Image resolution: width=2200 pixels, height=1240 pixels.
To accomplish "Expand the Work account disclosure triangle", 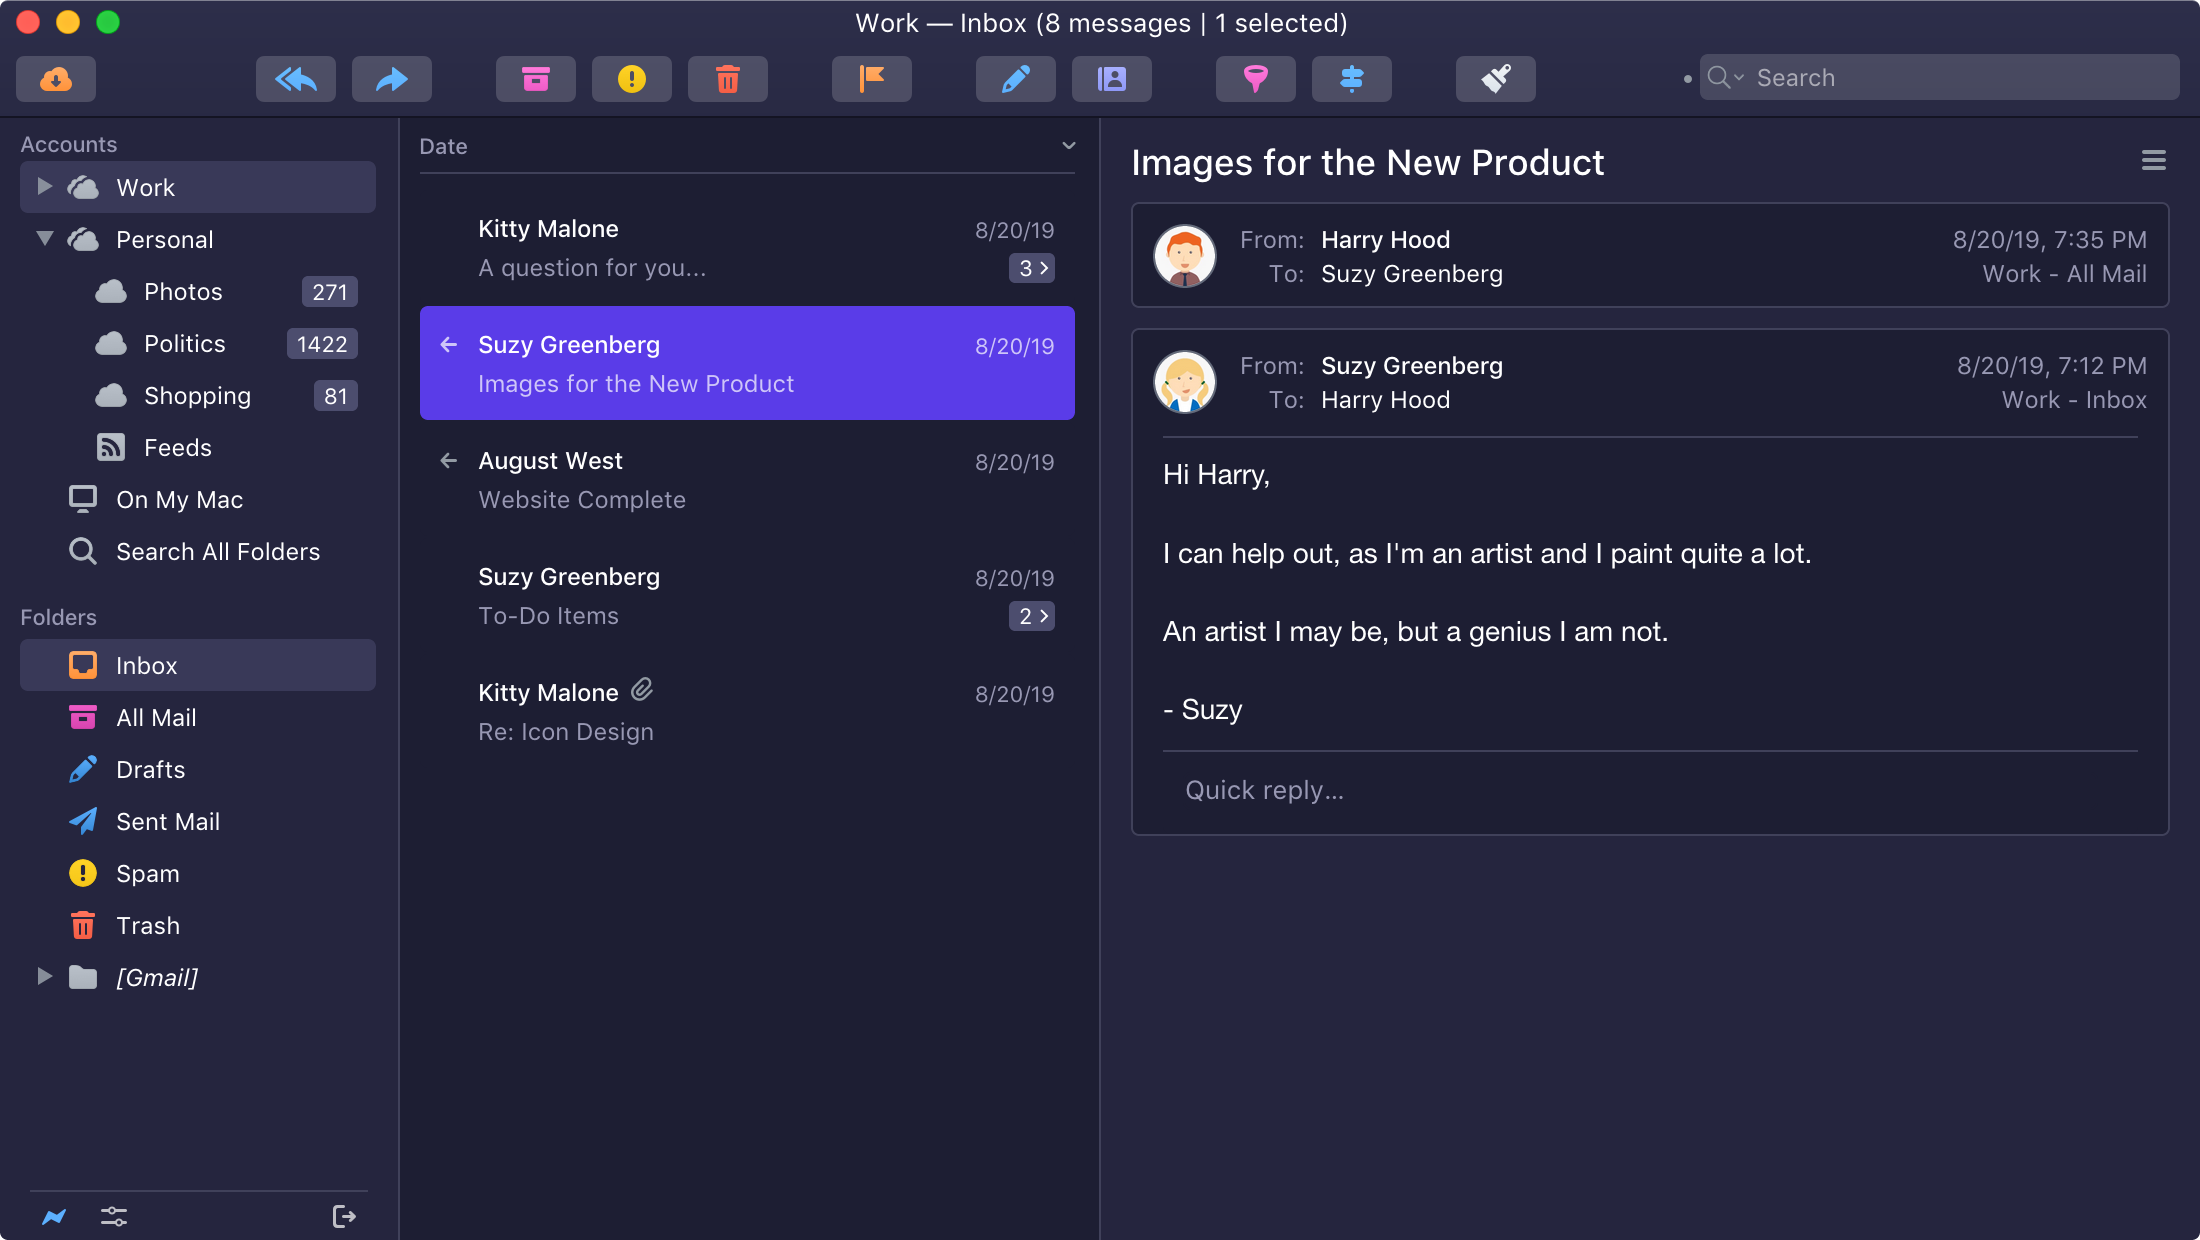I will pyautogui.click(x=44, y=186).
